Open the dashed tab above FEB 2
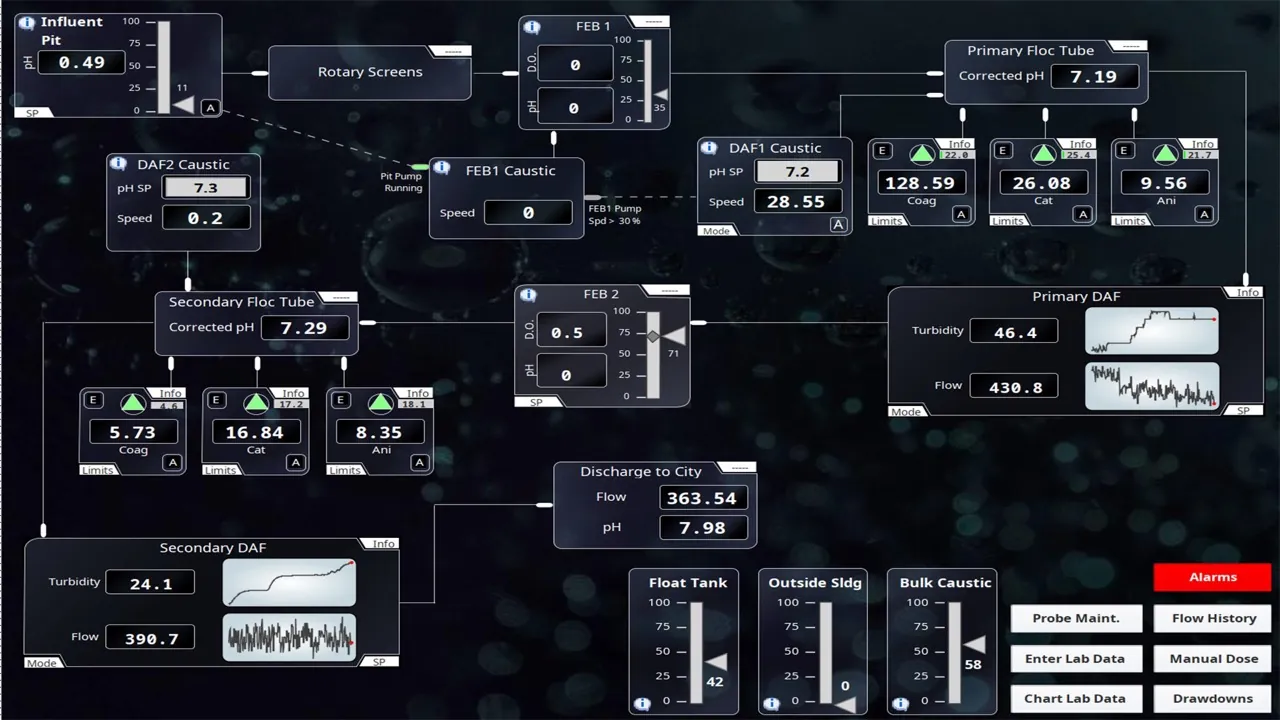The image size is (1280, 720). pos(666,290)
